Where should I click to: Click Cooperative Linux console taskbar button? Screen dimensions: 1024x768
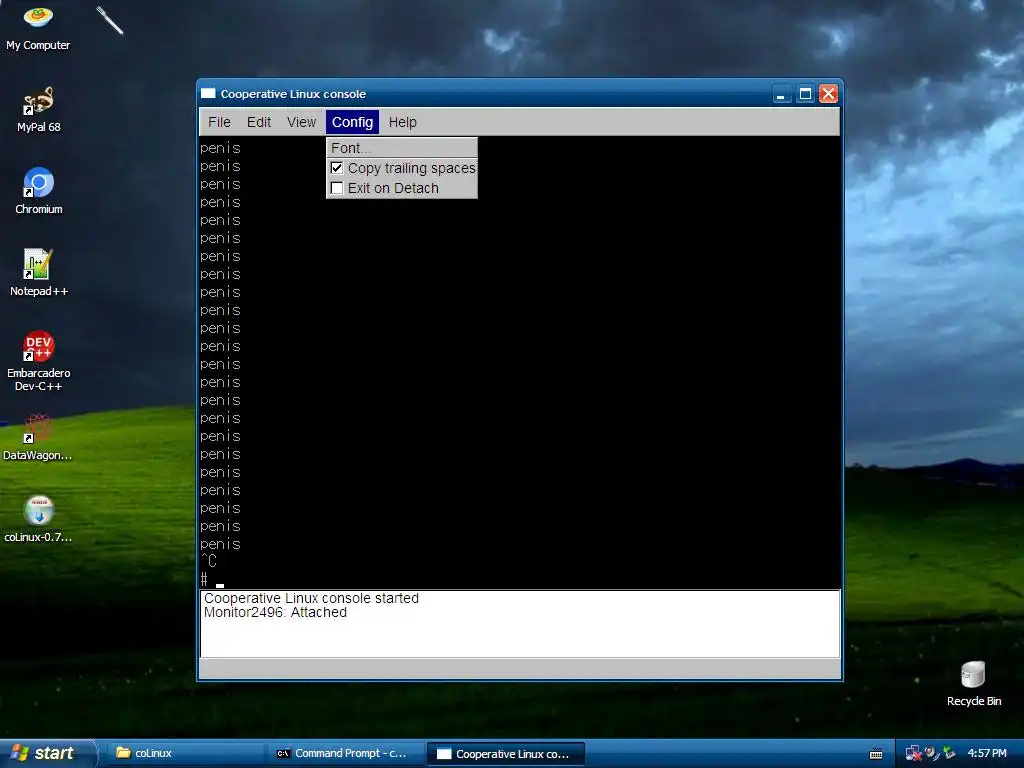tap(505, 754)
